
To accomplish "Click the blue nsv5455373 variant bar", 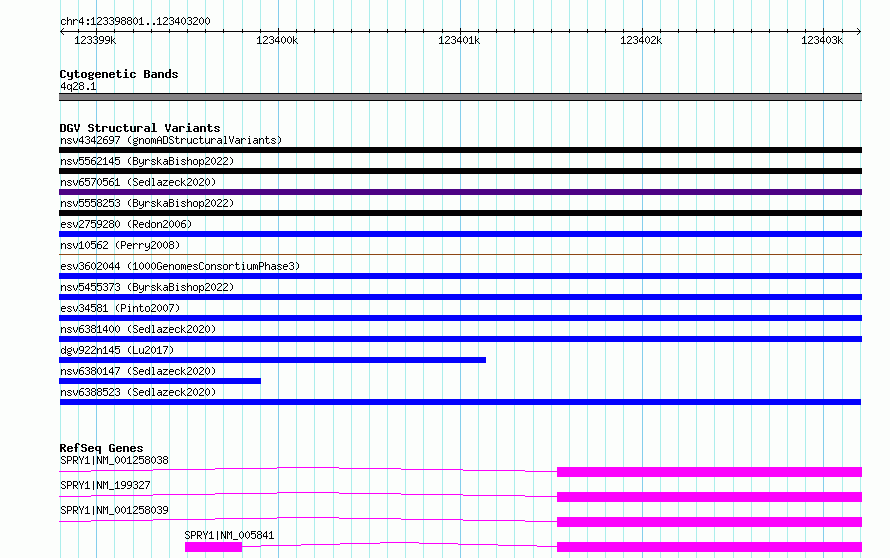I will click(460, 297).
